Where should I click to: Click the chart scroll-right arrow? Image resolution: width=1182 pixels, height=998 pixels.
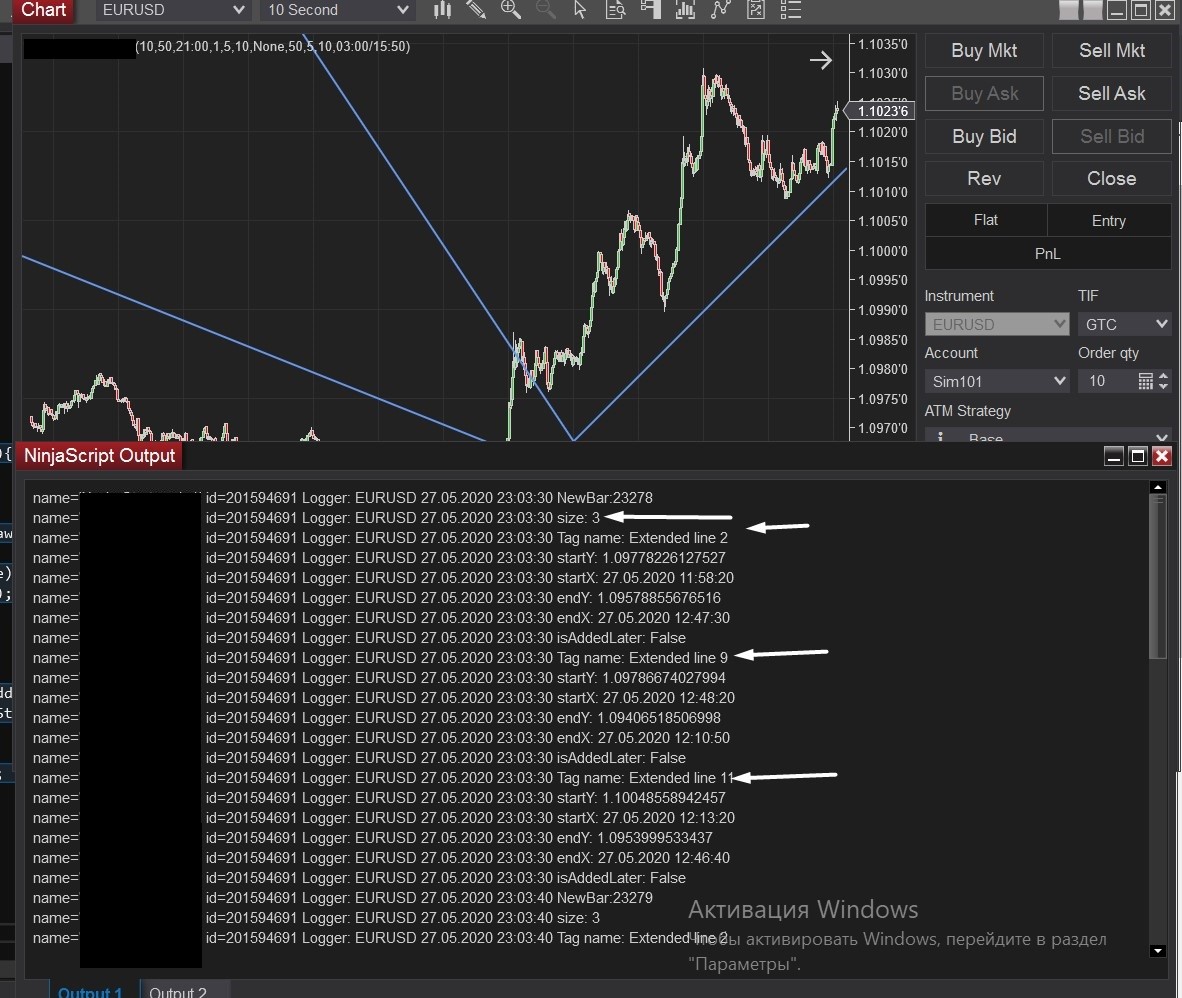click(821, 60)
